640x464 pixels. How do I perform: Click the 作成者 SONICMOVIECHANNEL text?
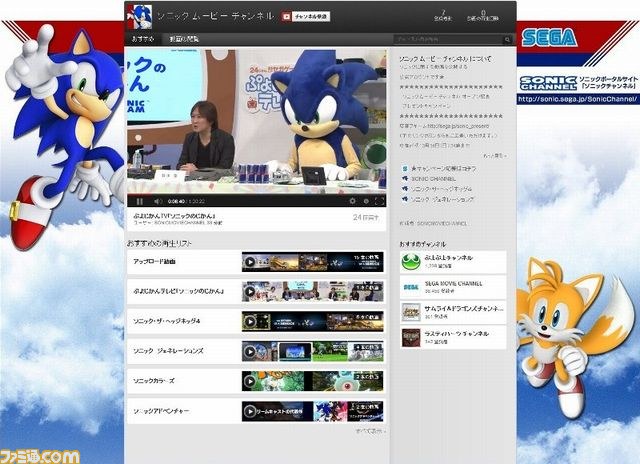pyautogui.click(x=433, y=224)
